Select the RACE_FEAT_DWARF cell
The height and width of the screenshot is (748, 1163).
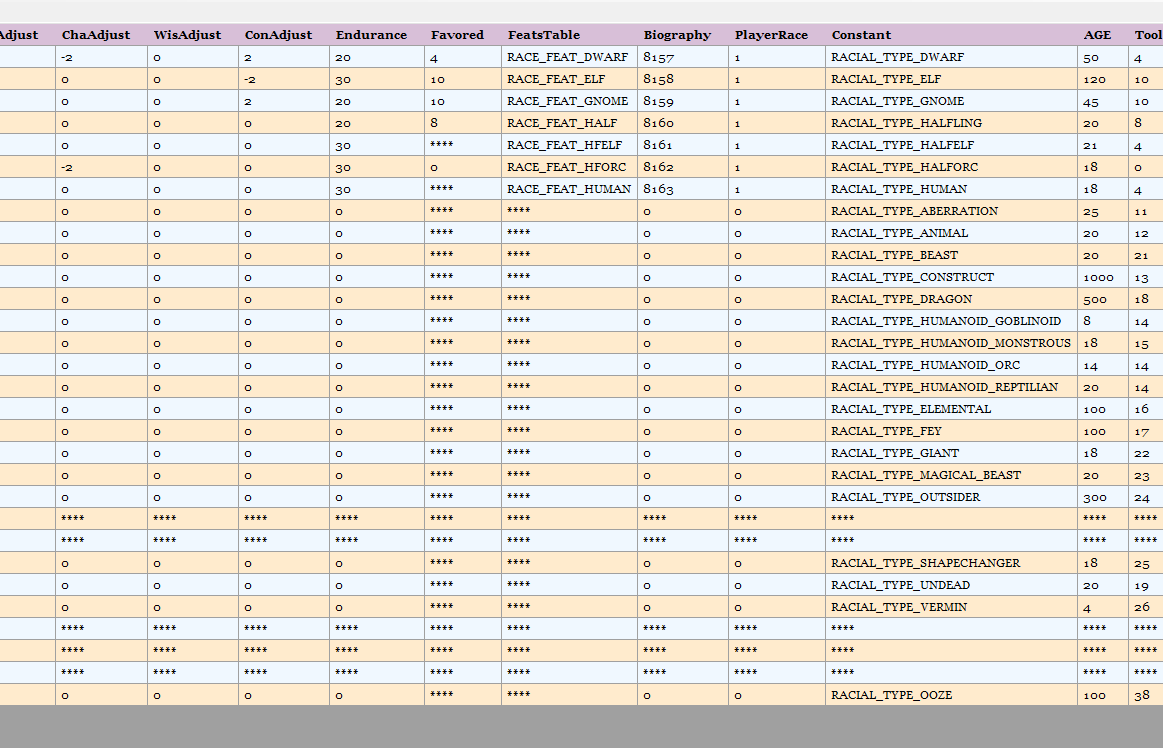(567, 57)
